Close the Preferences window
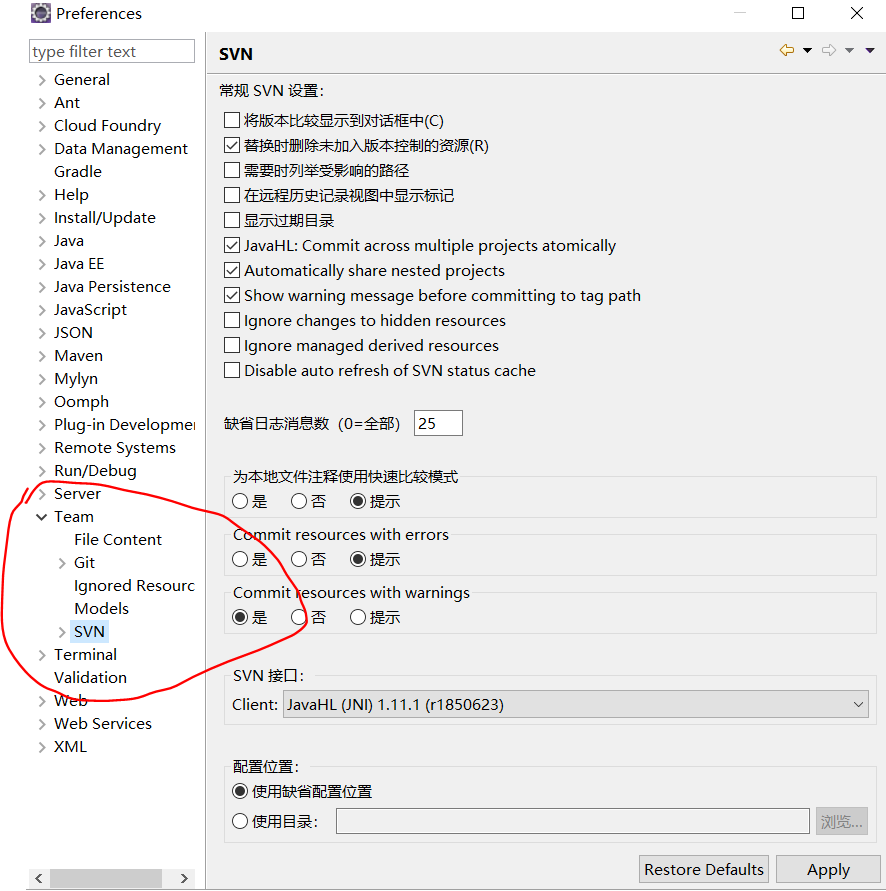The width and height of the screenshot is (886, 891). pos(856,13)
